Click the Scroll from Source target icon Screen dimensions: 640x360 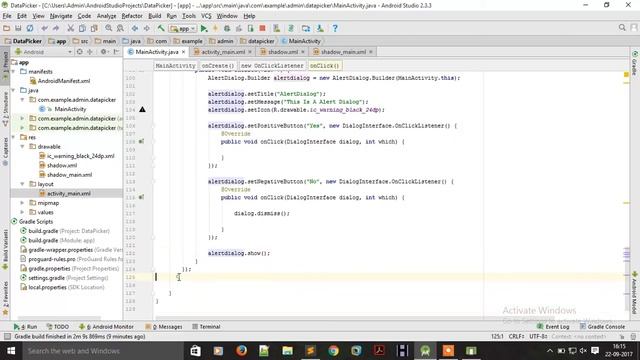pyautogui.click(x=80, y=52)
